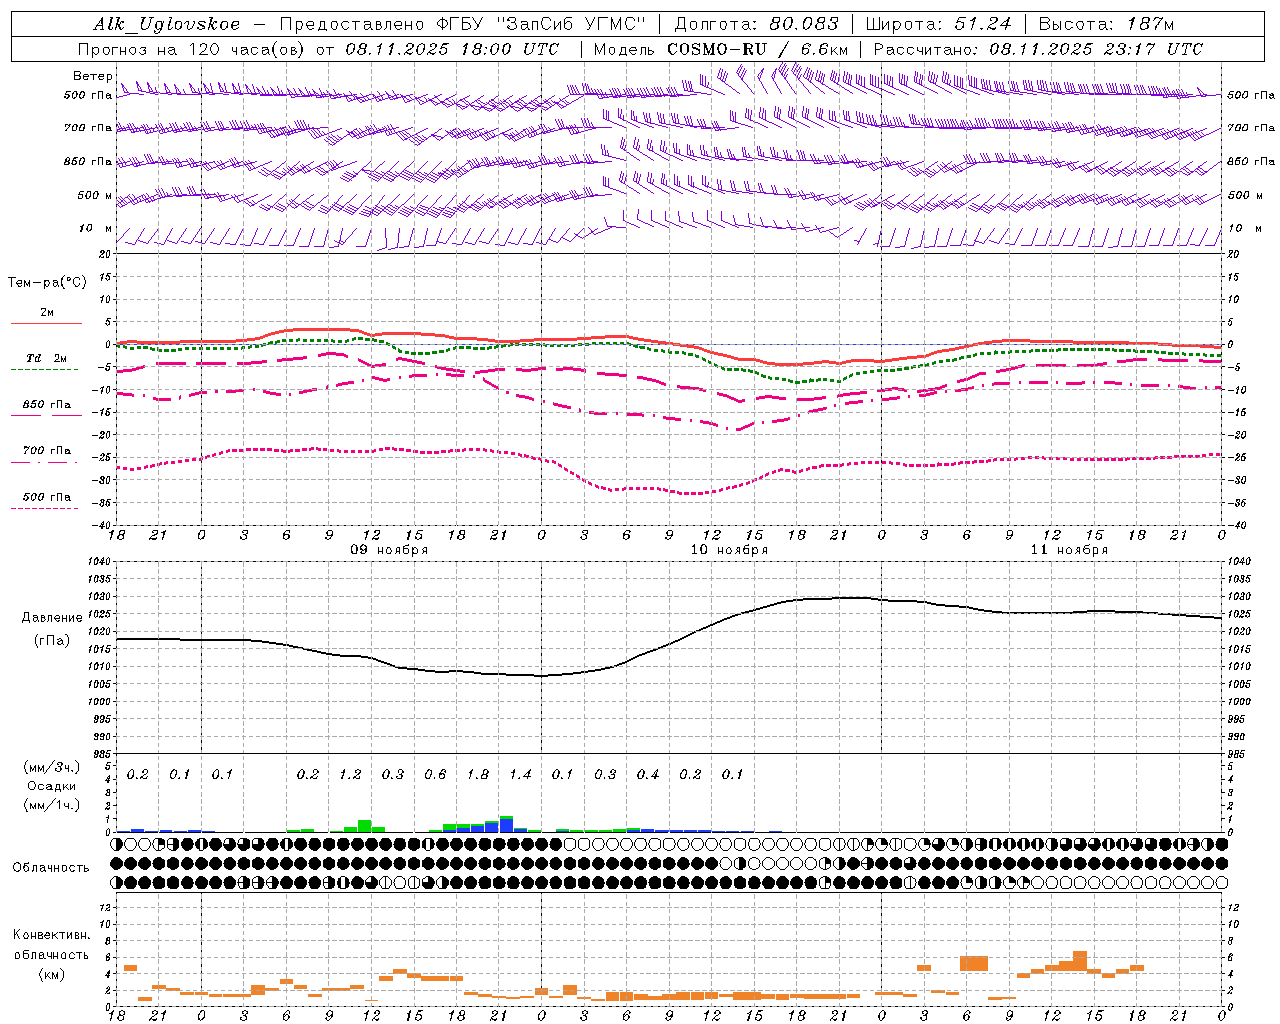The height and width of the screenshot is (1024, 1280).
Task: Click the elevation text "Высота: 187м"
Action: pos(1106,24)
